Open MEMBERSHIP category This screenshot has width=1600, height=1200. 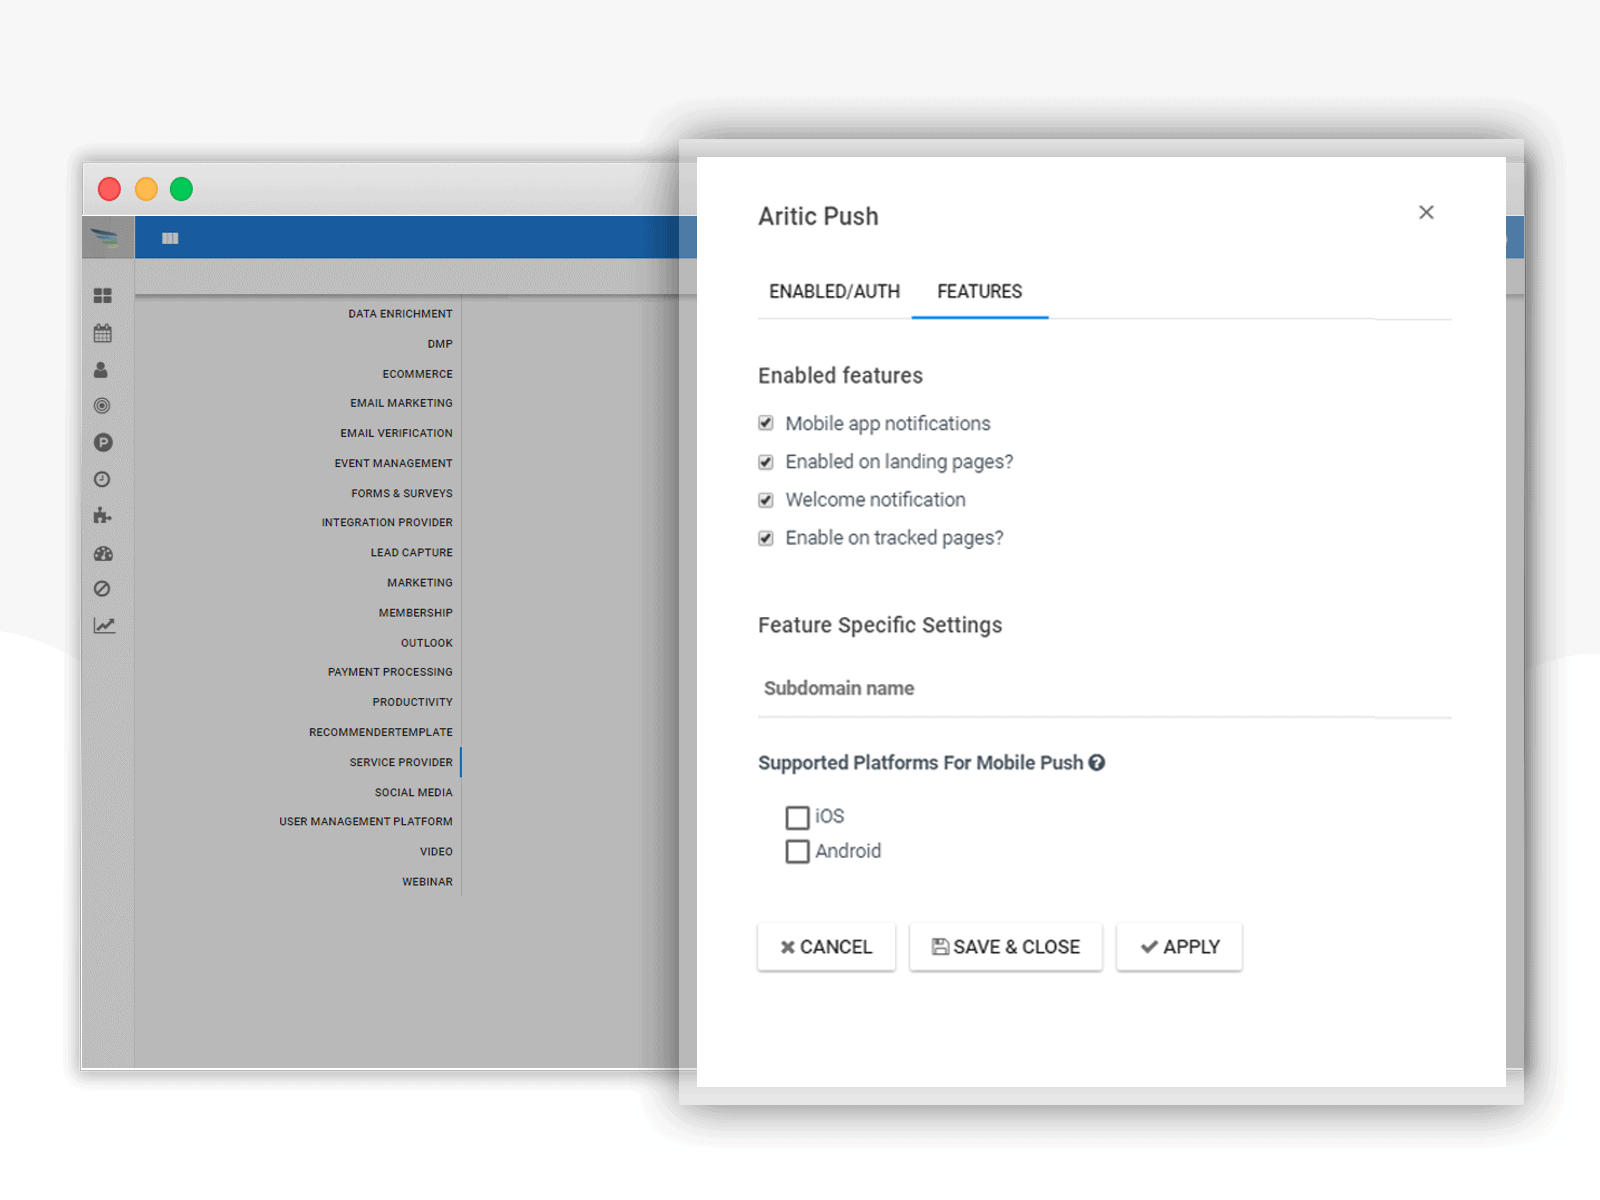415,612
